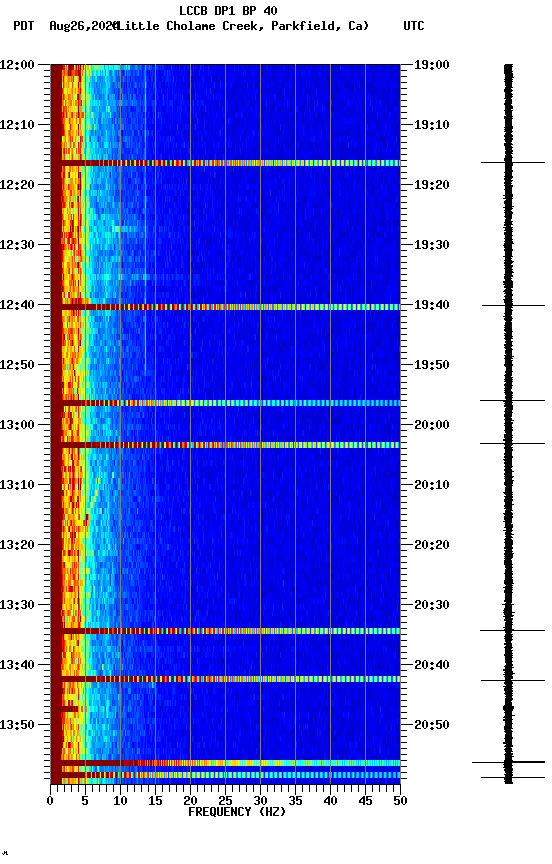This screenshot has width=552, height=864.
Task: Click the '35' frequency axis tick label
Action: tap(295, 801)
